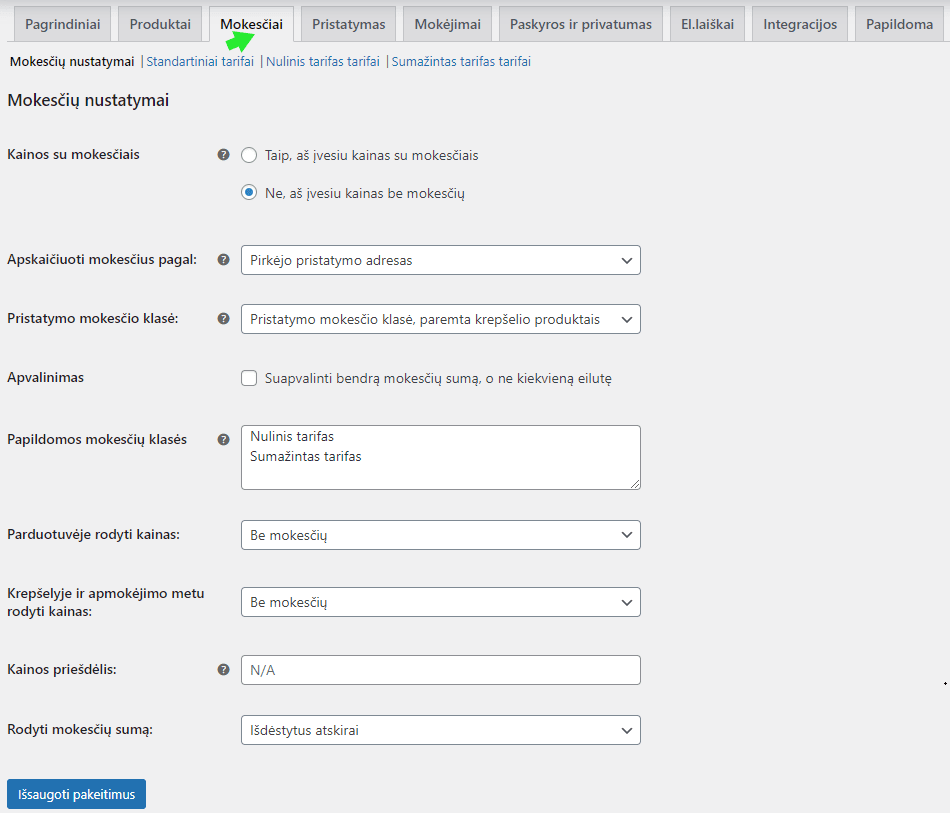950x813 pixels.
Task: Go to the Pristatymas tab
Action: (x=348, y=24)
